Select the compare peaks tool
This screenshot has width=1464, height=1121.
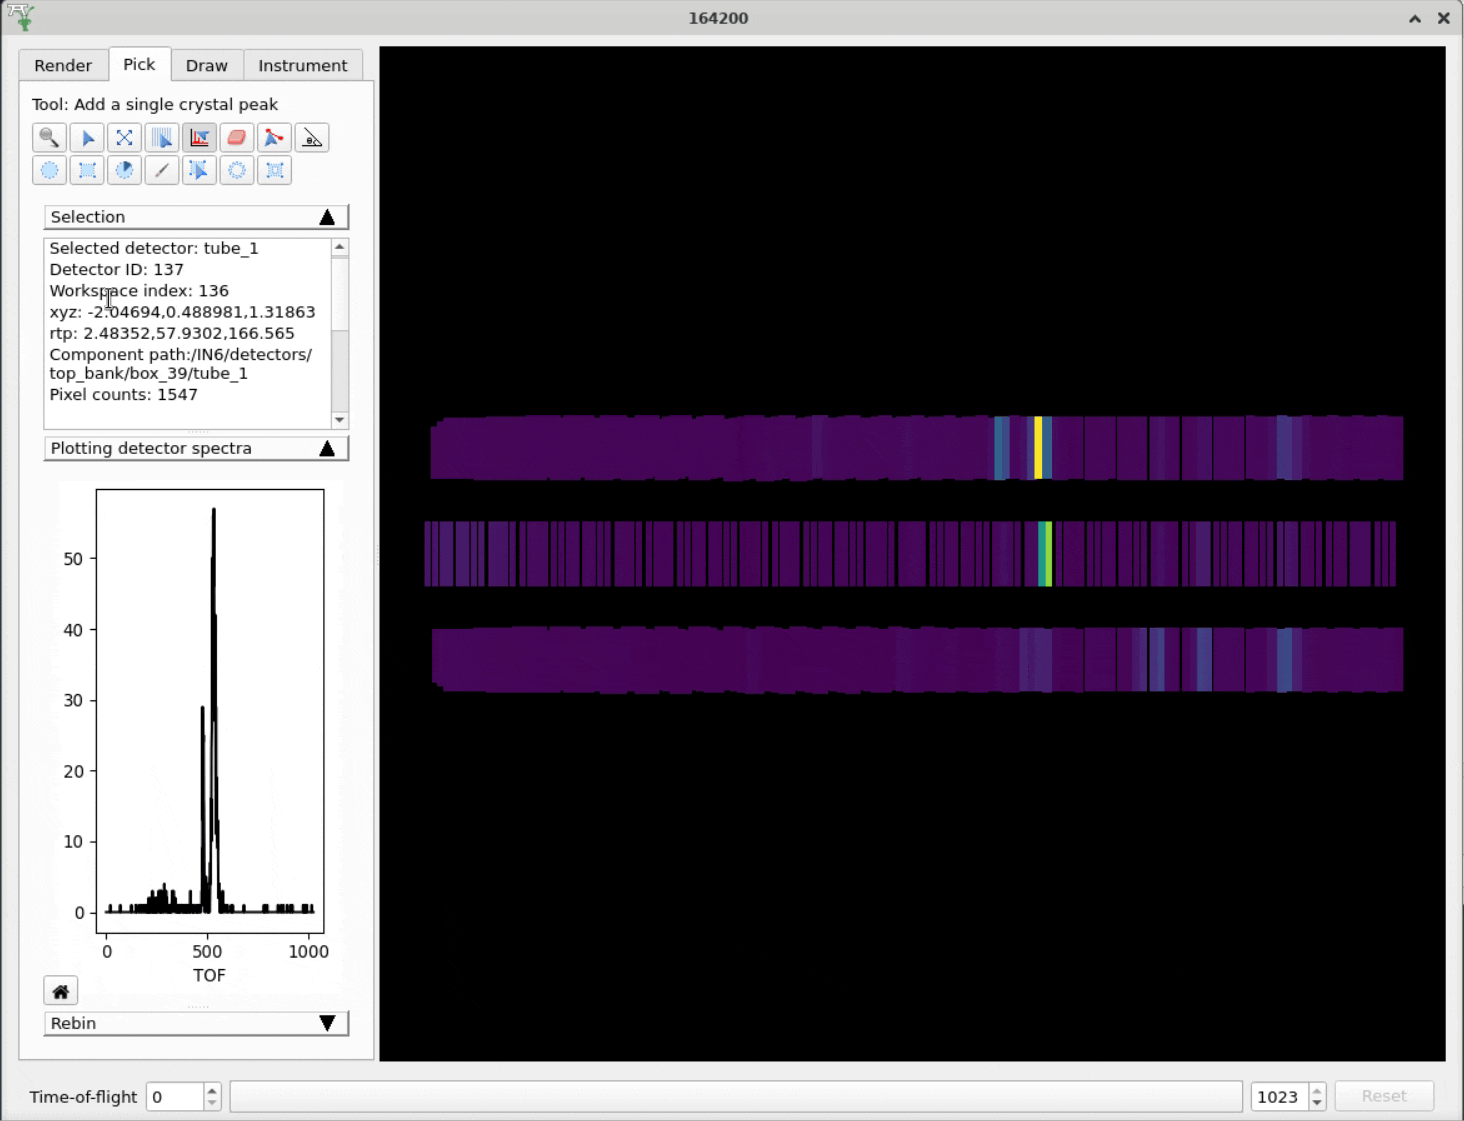click(x=274, y=138)
